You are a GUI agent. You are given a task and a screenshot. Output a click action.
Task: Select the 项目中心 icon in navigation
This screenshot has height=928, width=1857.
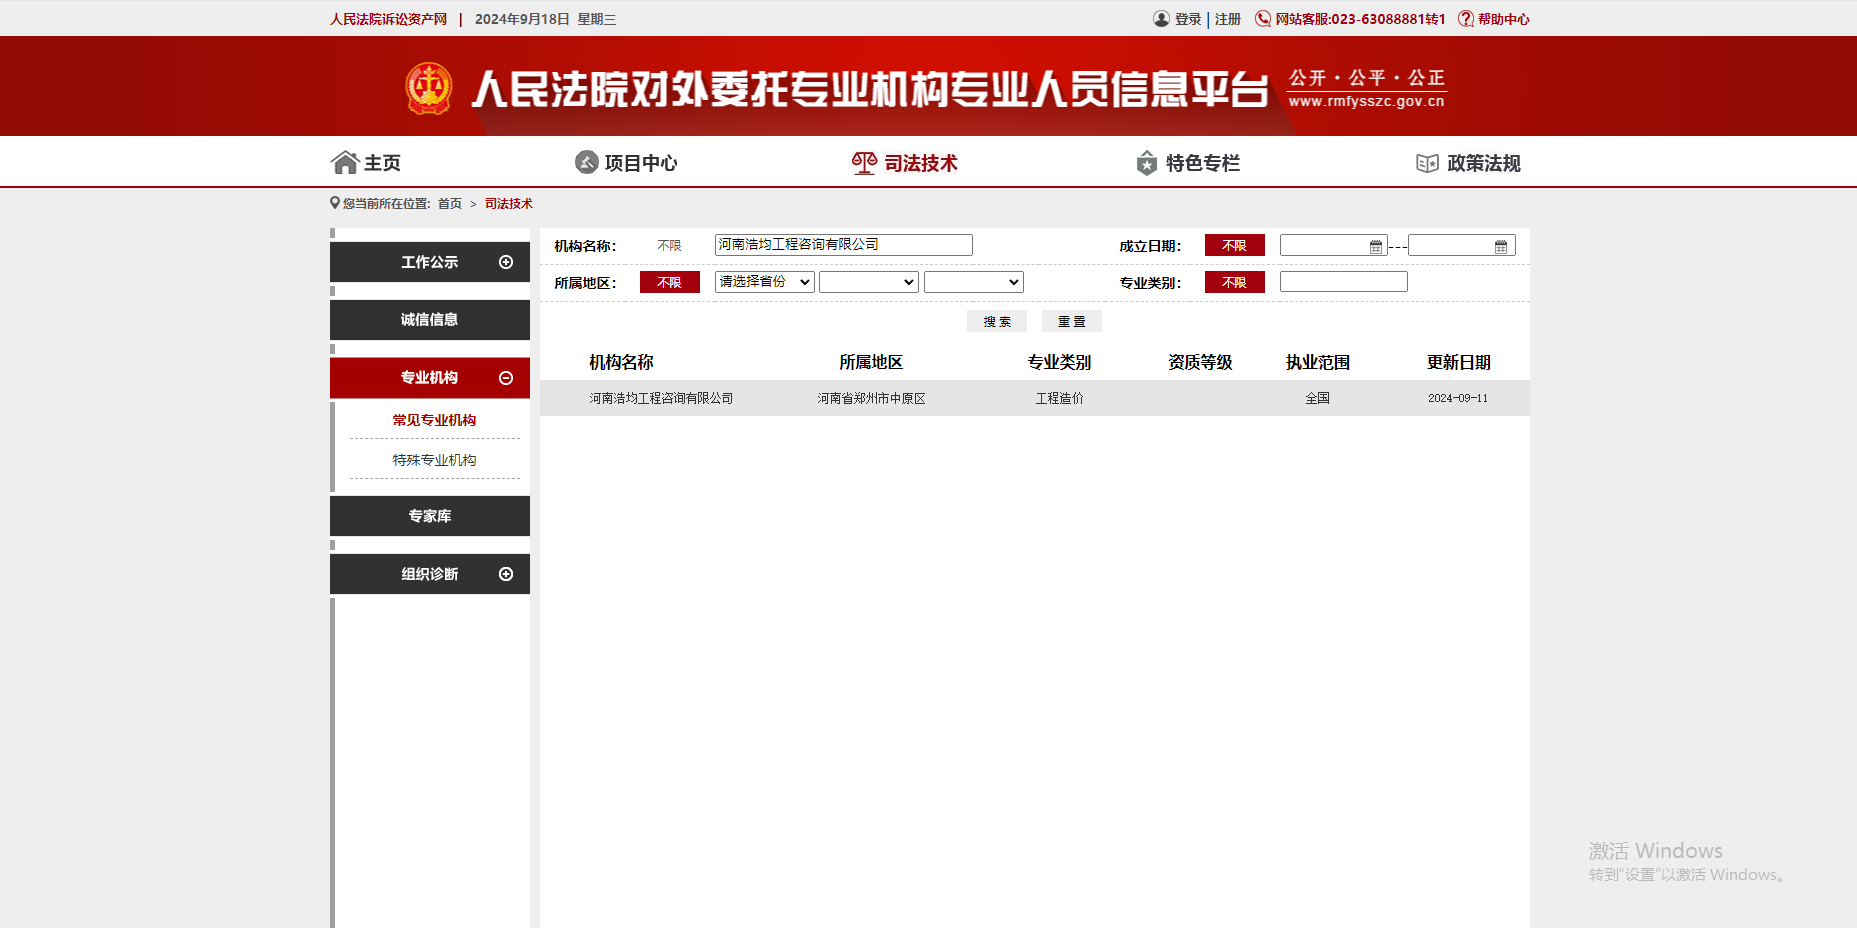click(x=585, y=161)
